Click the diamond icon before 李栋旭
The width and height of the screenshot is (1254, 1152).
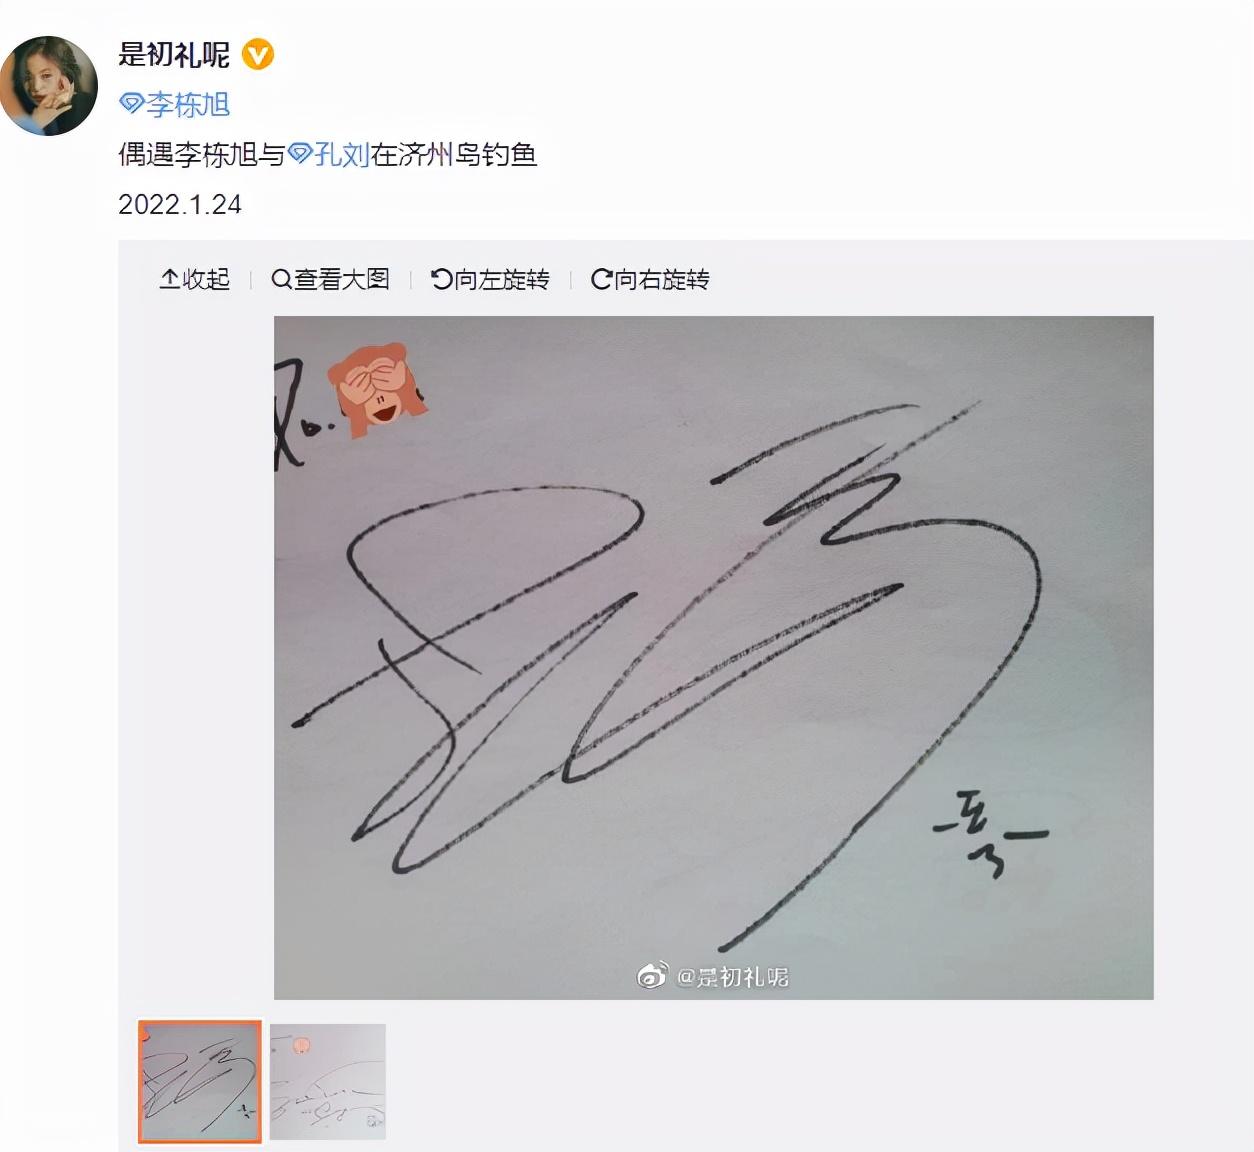[132, 104]
